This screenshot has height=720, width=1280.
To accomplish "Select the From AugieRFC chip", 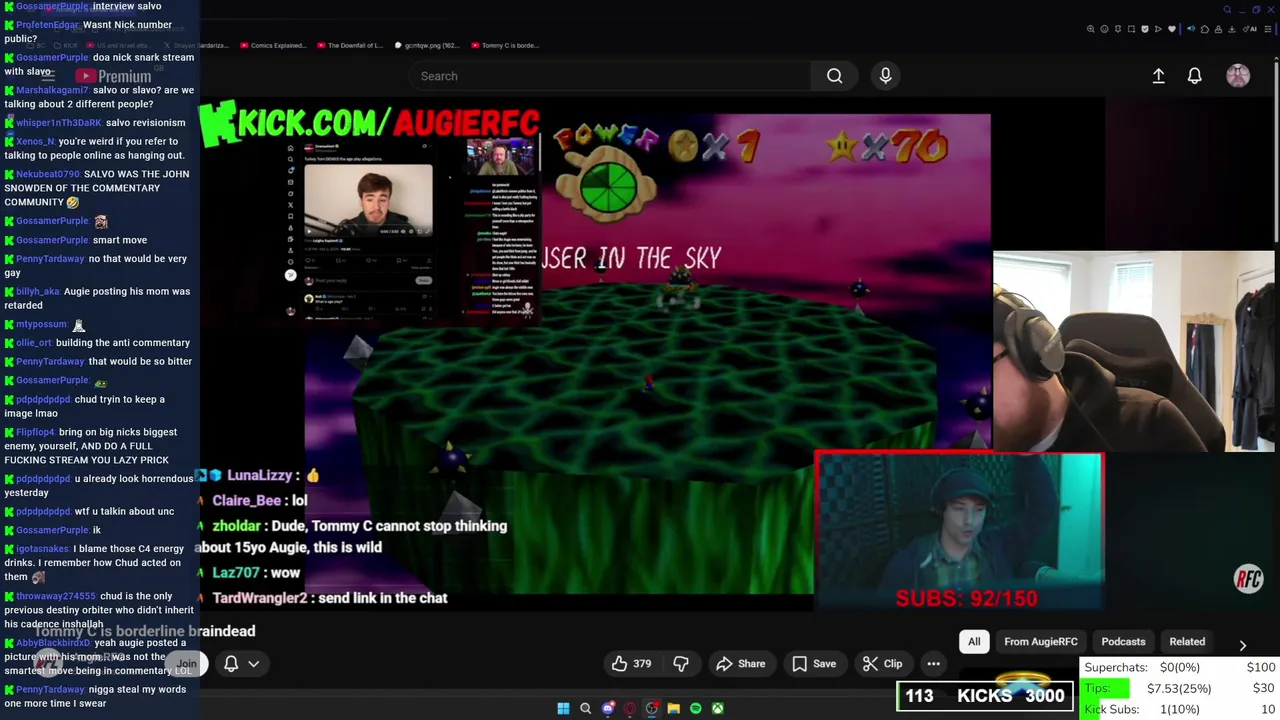I will (x=1041, y=641).
